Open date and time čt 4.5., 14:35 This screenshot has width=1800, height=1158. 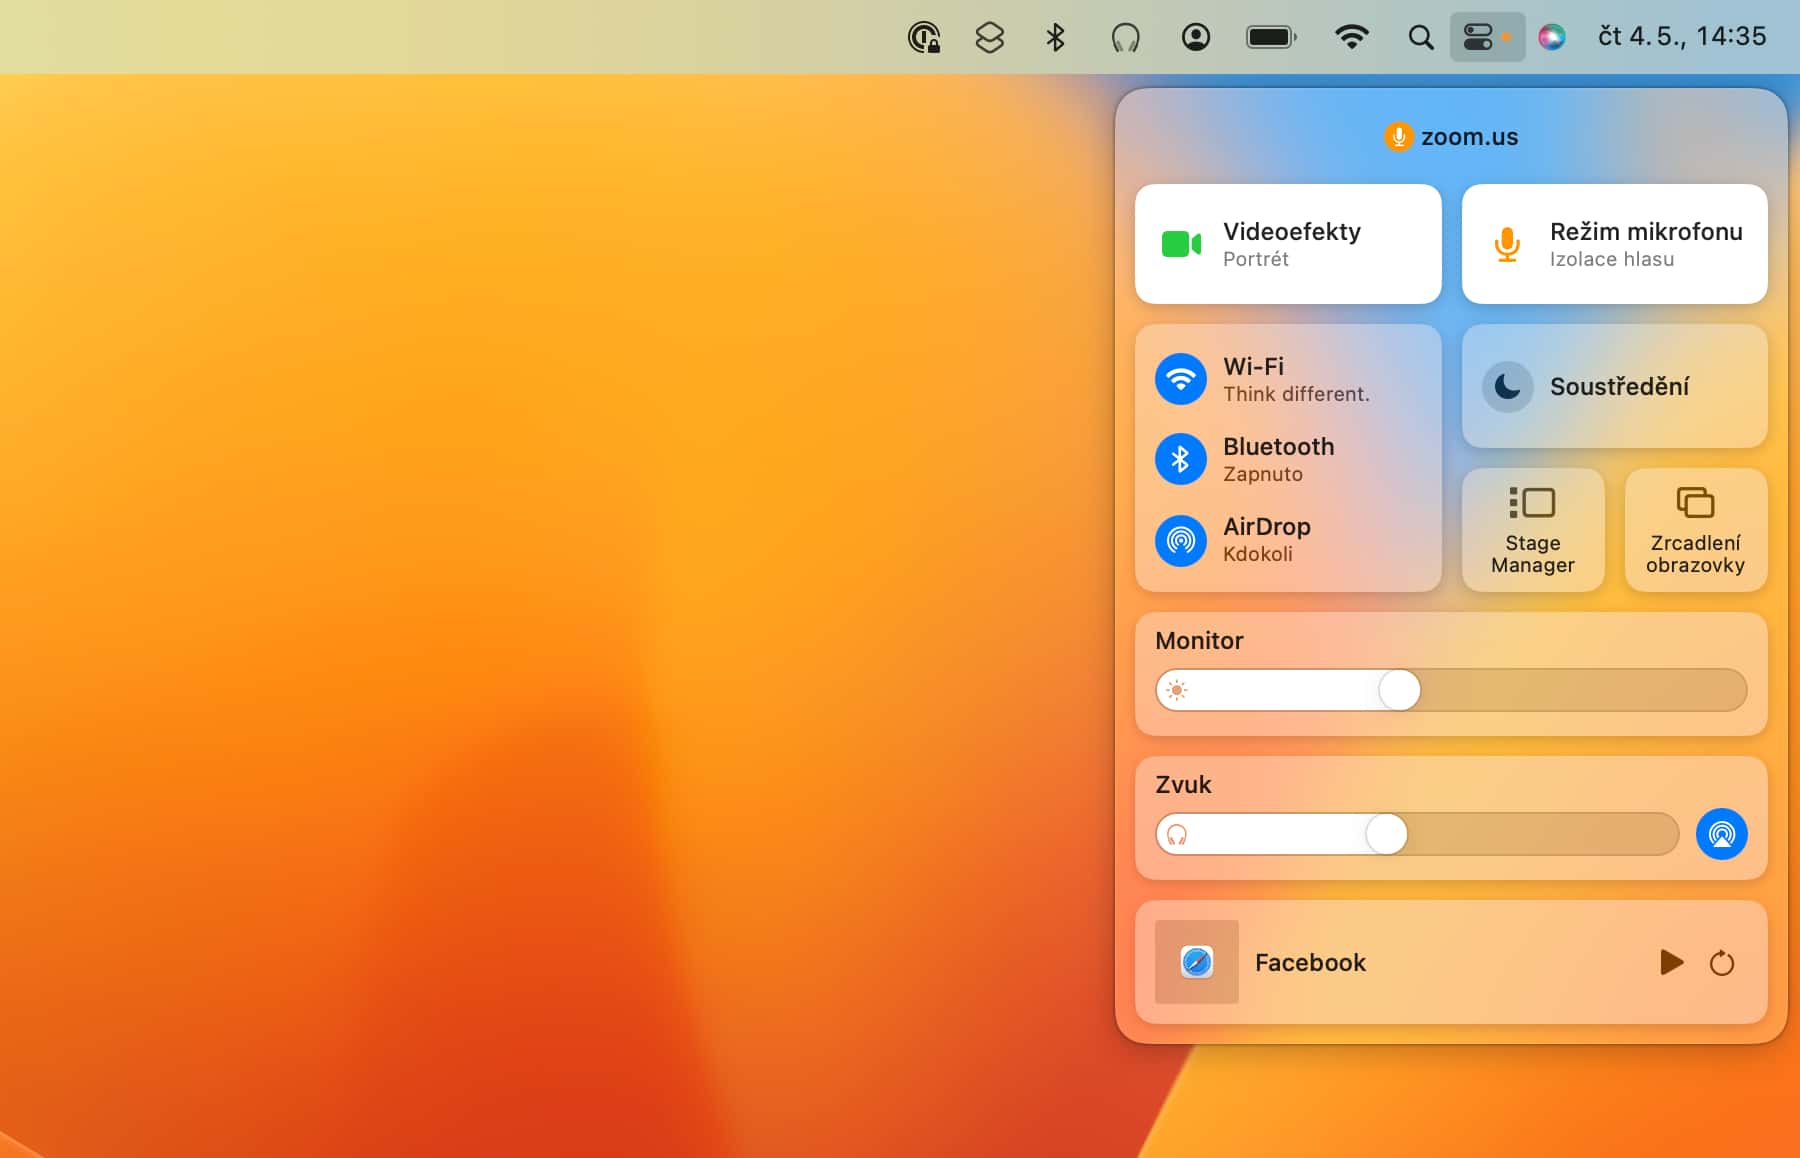pos(1682,37)
